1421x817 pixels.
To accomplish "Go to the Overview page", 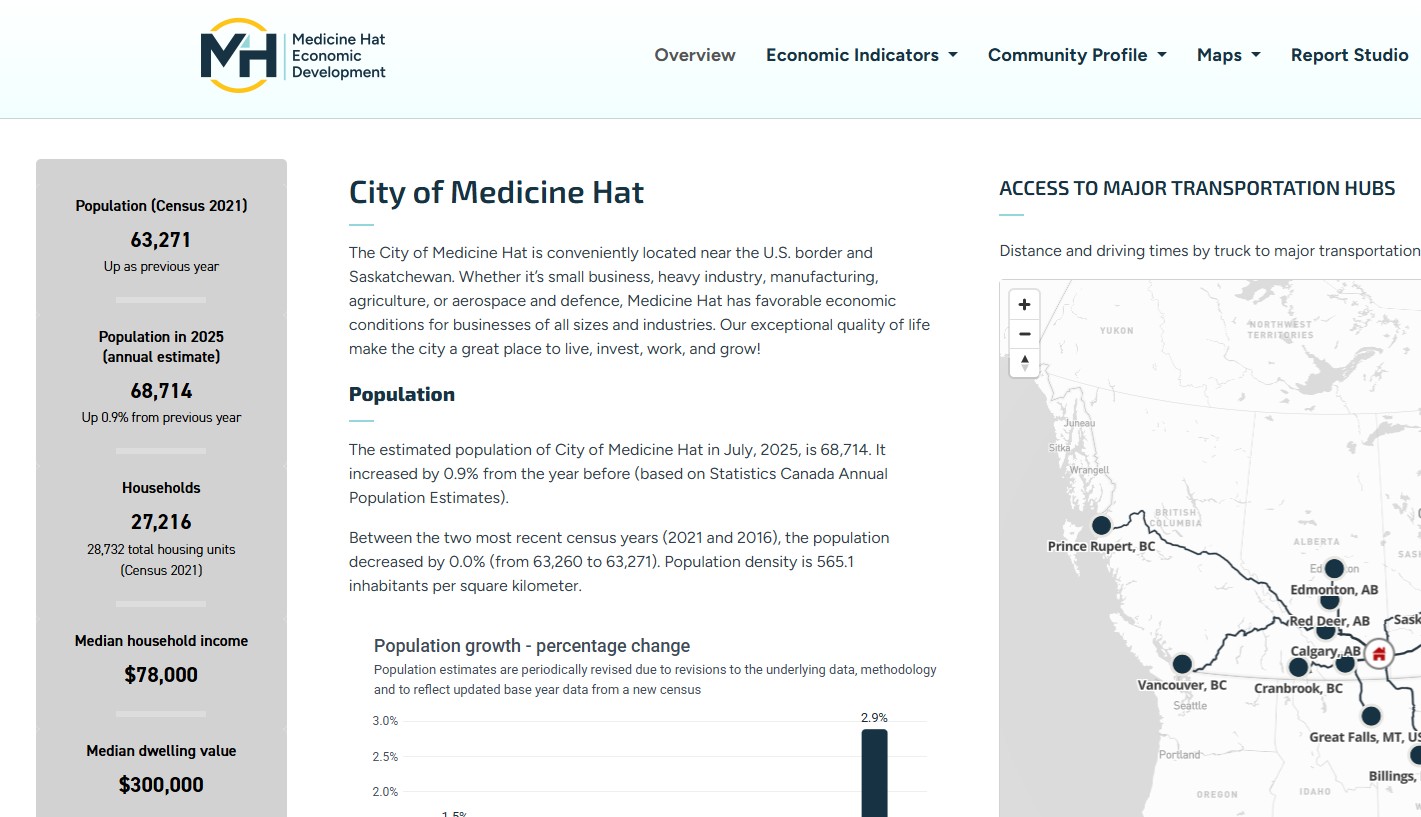I will (695, 55).
